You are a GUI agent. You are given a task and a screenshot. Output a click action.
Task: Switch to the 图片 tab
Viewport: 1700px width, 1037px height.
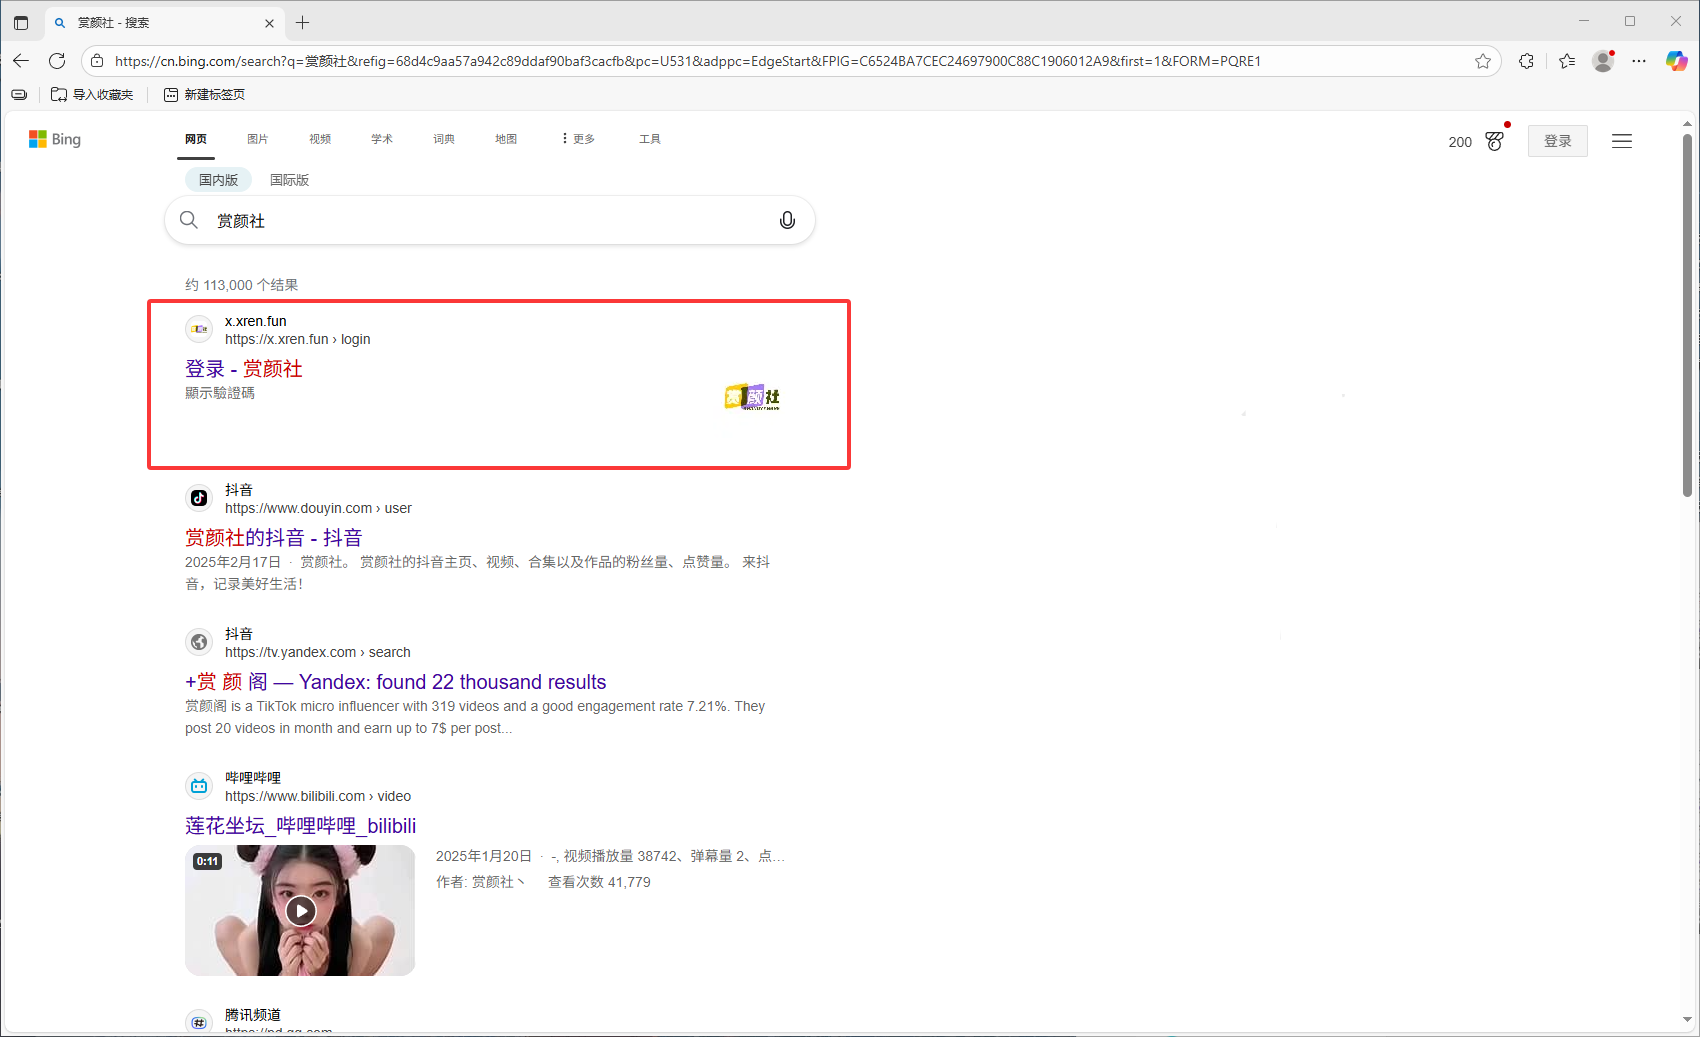(x=257, y=139)
